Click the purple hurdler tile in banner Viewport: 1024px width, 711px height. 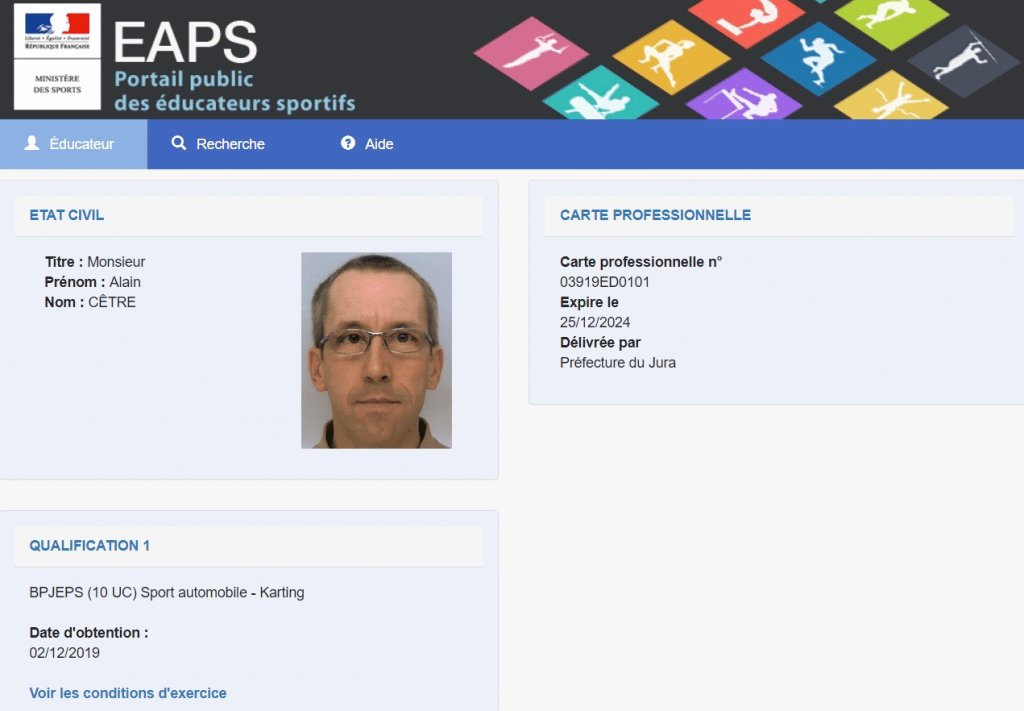[743, 98]
